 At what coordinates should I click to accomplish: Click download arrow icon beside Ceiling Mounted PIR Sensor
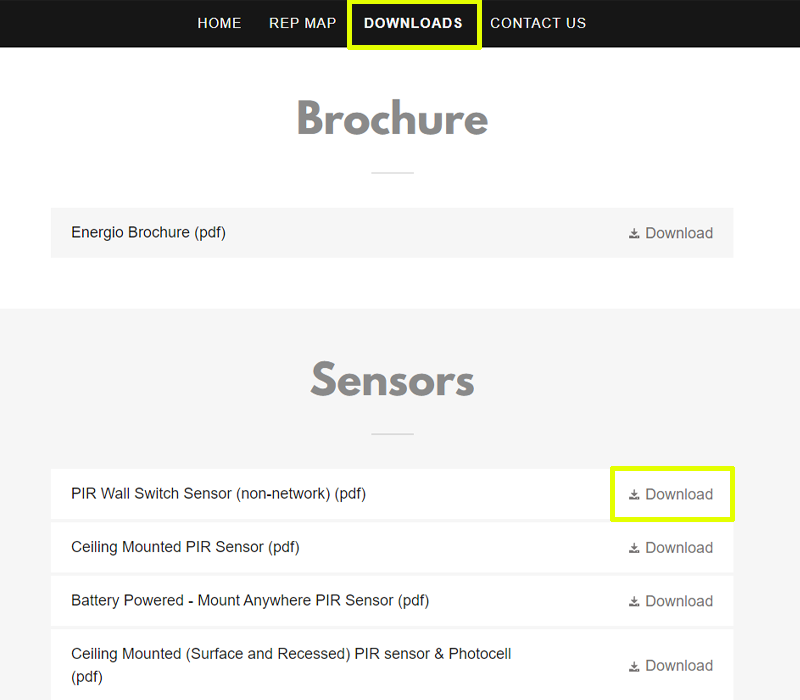pyautogui.click(x=634, y=548)
